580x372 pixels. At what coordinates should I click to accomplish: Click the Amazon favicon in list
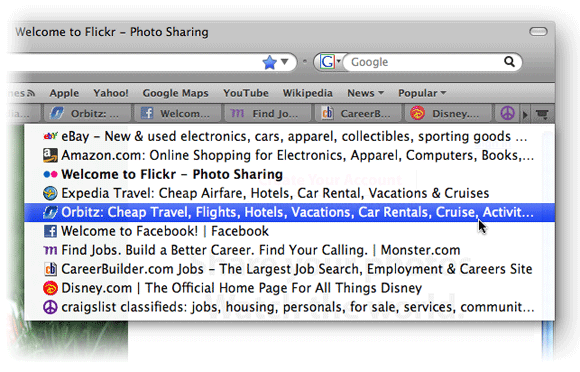pyautogui.click(x=50, y=155)
